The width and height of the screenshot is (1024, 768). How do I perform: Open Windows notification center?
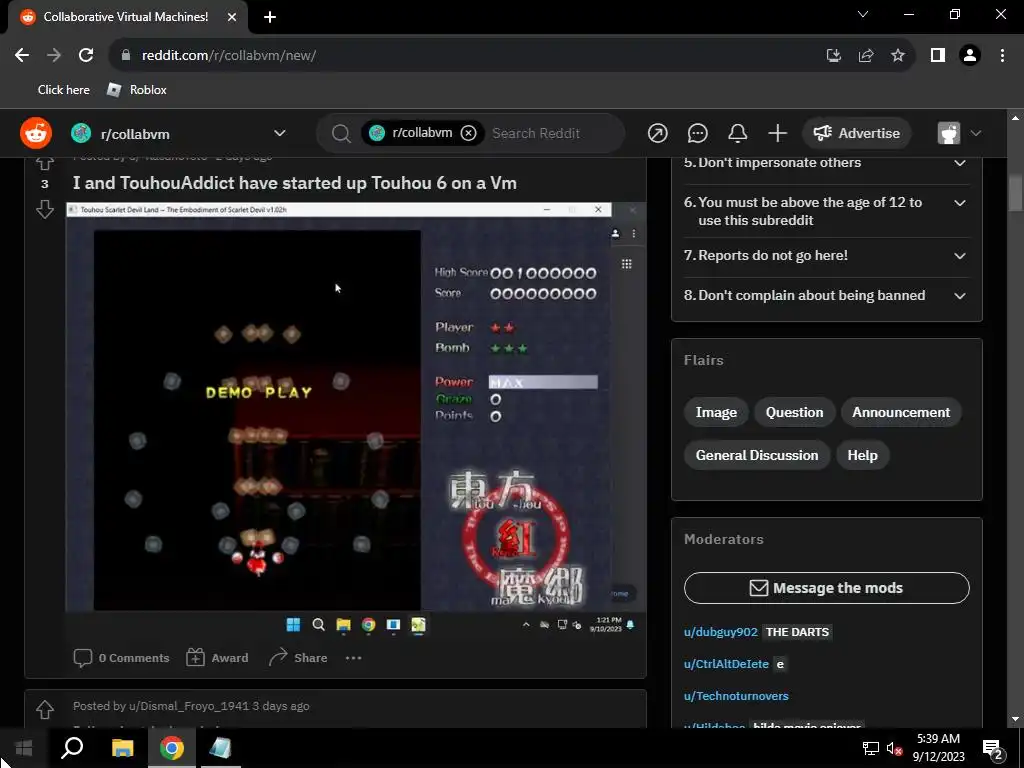pyautogui.click(x=993, y=748)
